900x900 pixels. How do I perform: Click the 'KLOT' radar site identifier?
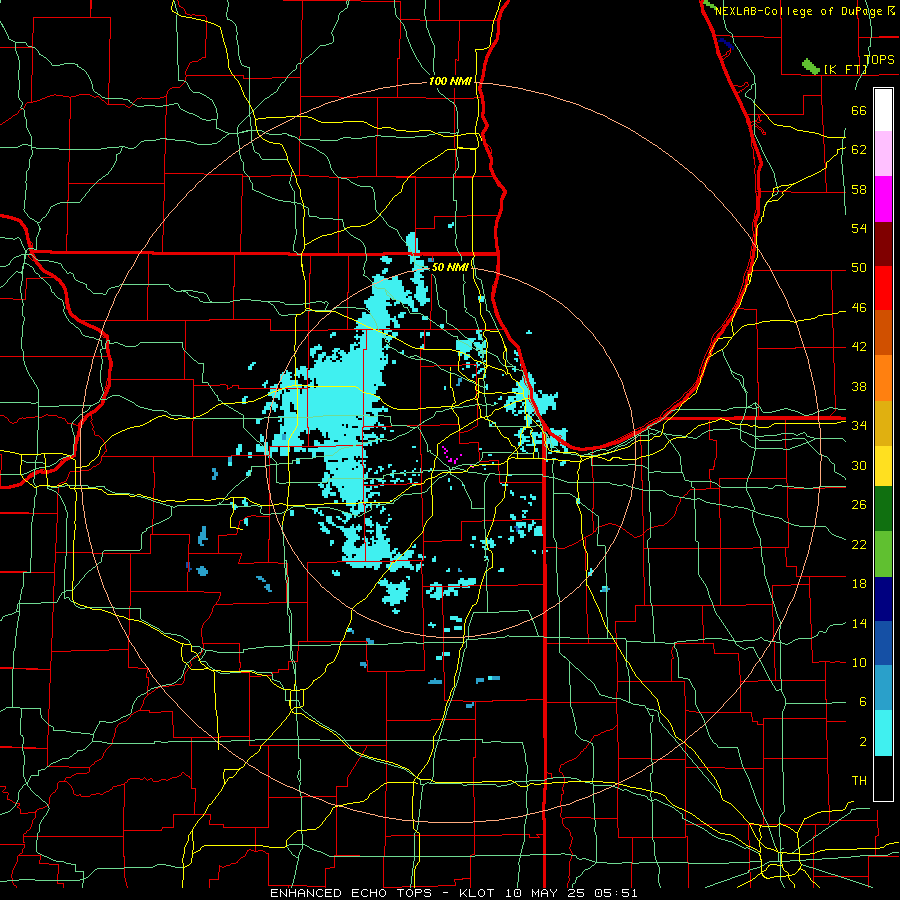(479, 893)
